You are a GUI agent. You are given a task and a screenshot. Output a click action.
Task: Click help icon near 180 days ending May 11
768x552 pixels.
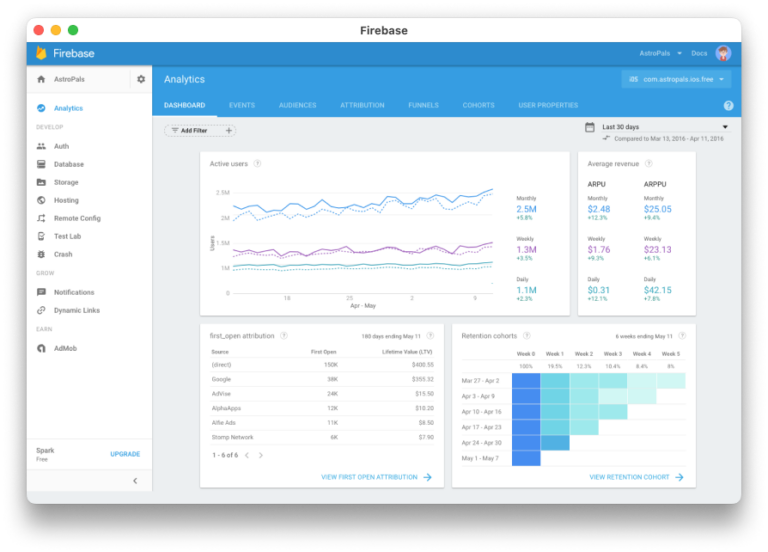point(430,336)
